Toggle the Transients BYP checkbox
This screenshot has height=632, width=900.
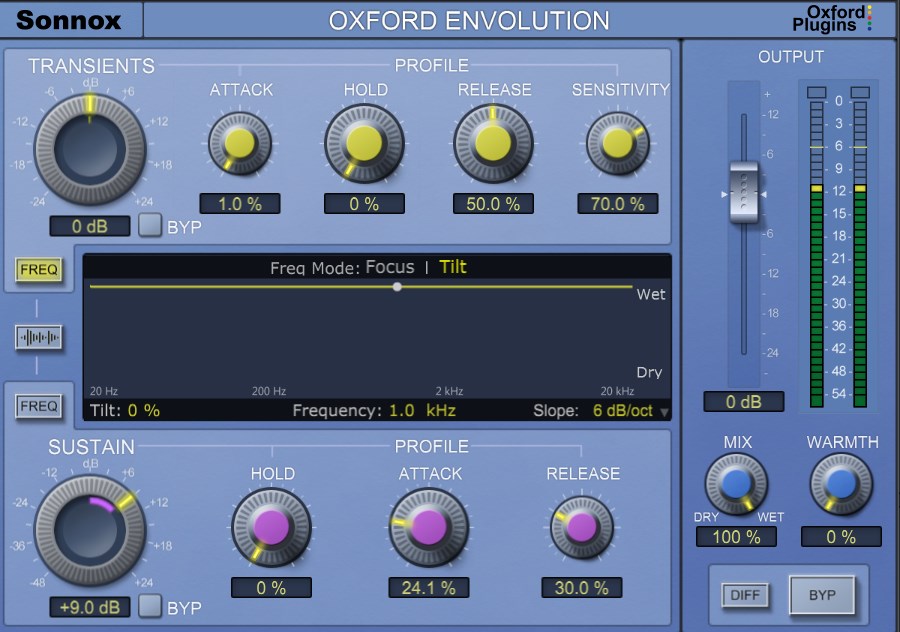tap(150, 225)
